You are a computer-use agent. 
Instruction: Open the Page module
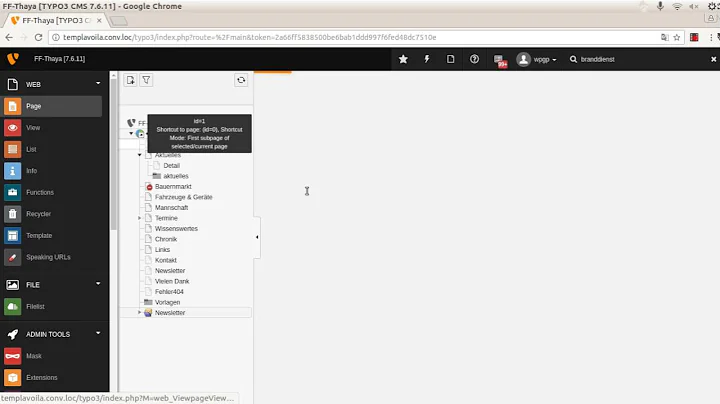51,106
